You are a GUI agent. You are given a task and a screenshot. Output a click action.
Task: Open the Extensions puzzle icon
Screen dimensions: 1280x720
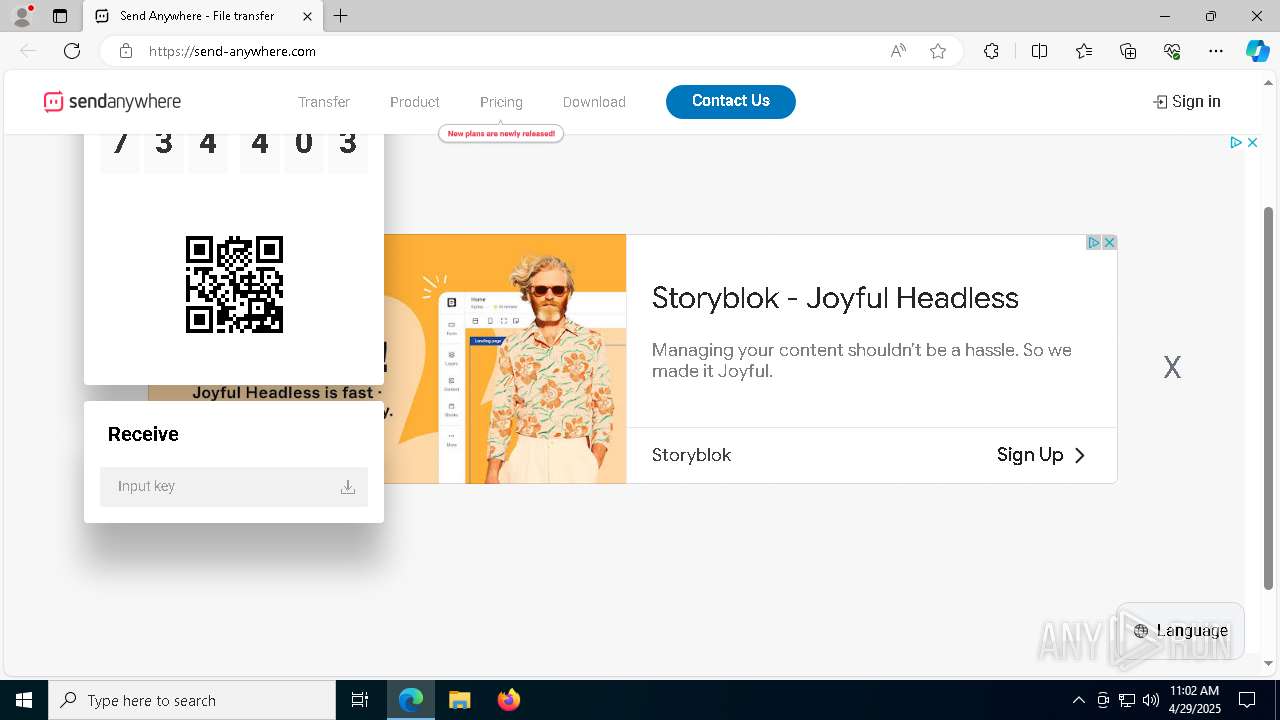[991, 51]
